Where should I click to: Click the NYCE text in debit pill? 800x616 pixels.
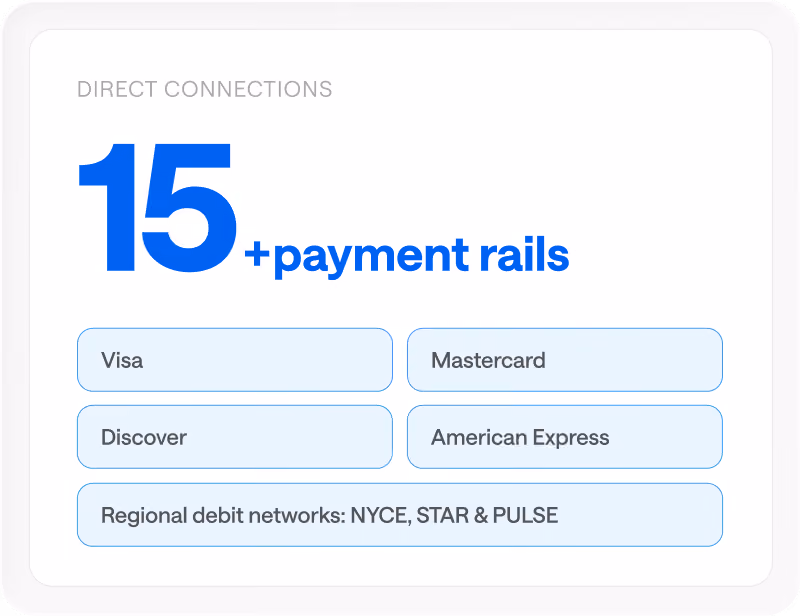[381, 515]
